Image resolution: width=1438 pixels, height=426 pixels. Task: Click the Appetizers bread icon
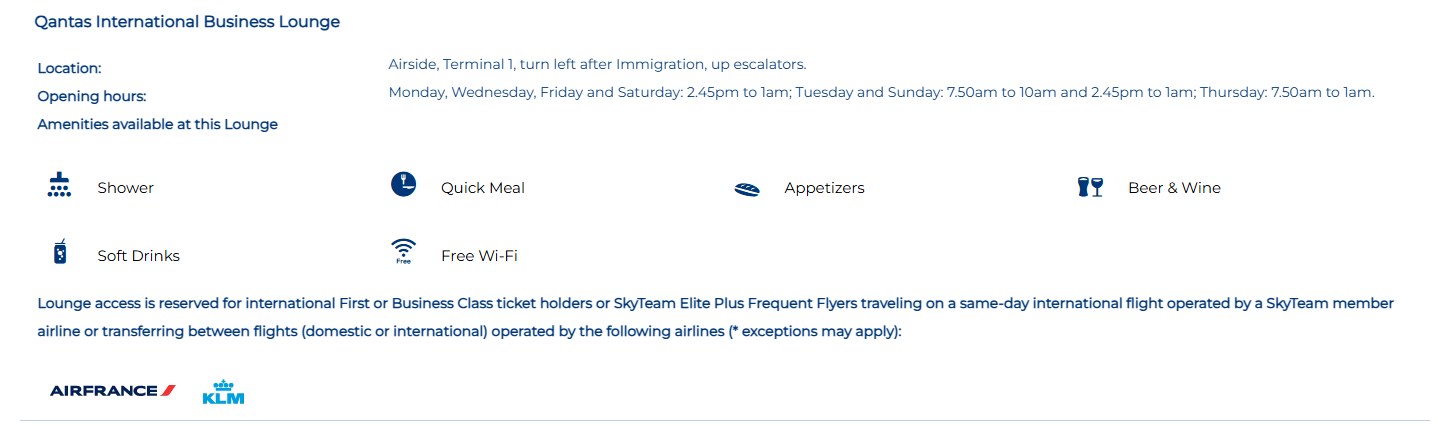747,189
